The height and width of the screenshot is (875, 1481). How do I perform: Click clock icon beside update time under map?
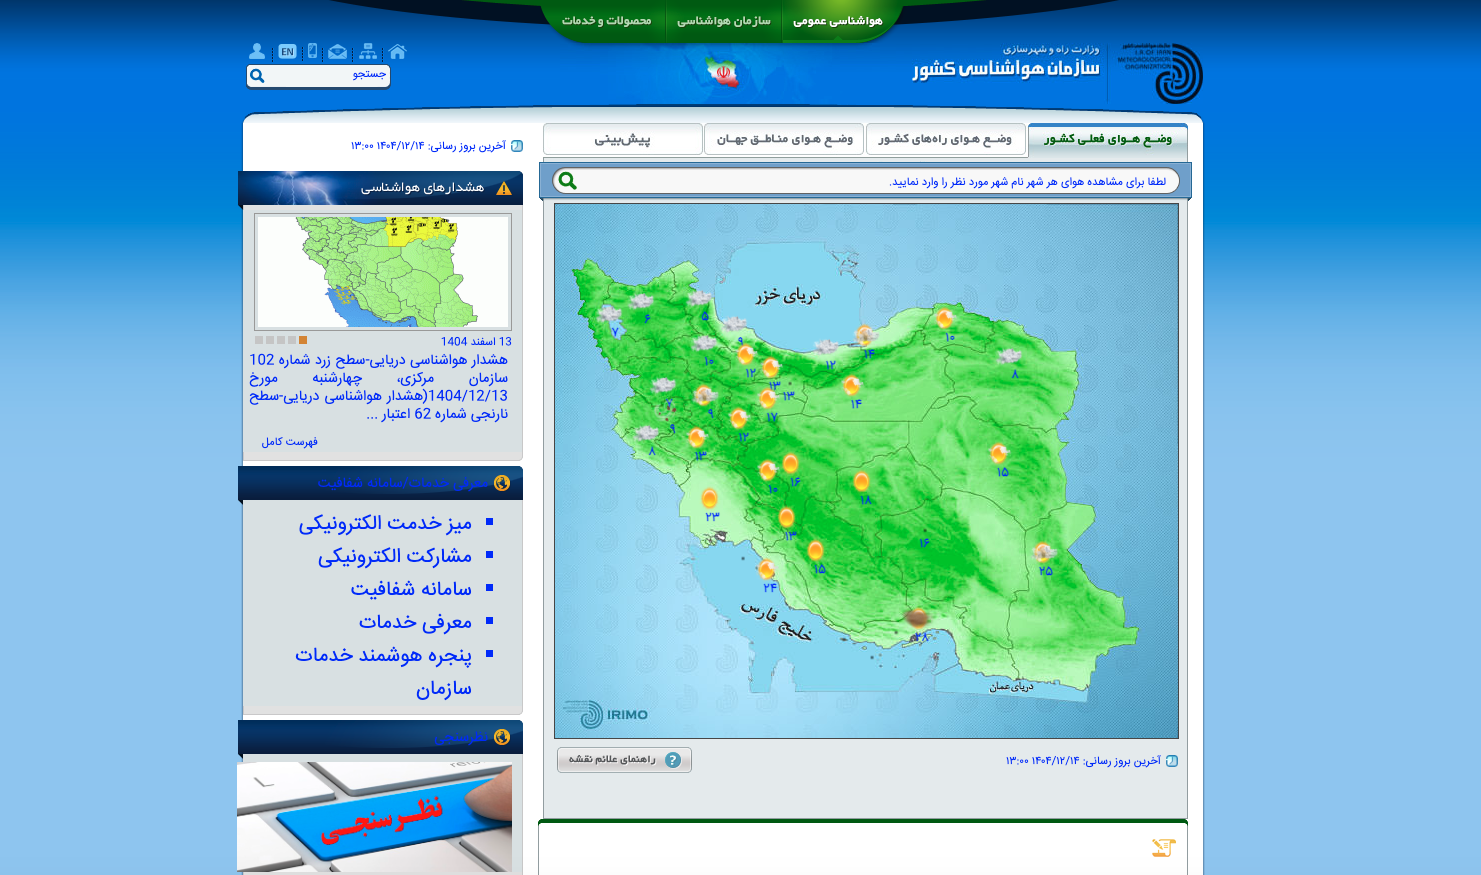coord(1172,761)
